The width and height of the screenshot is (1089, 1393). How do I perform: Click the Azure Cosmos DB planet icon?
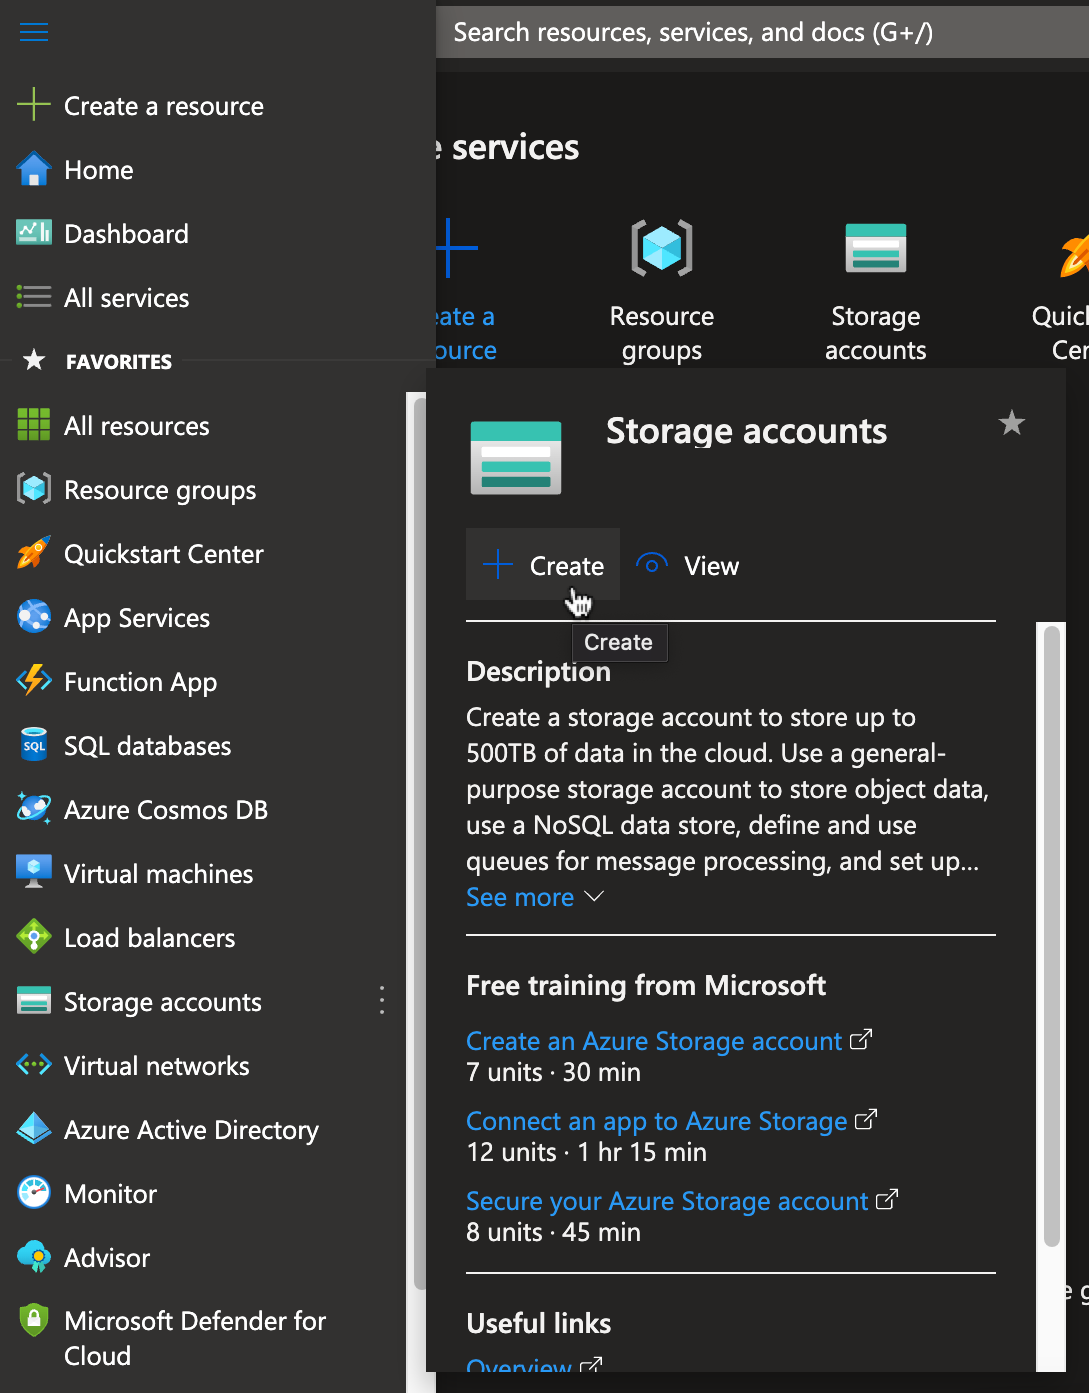34,809
